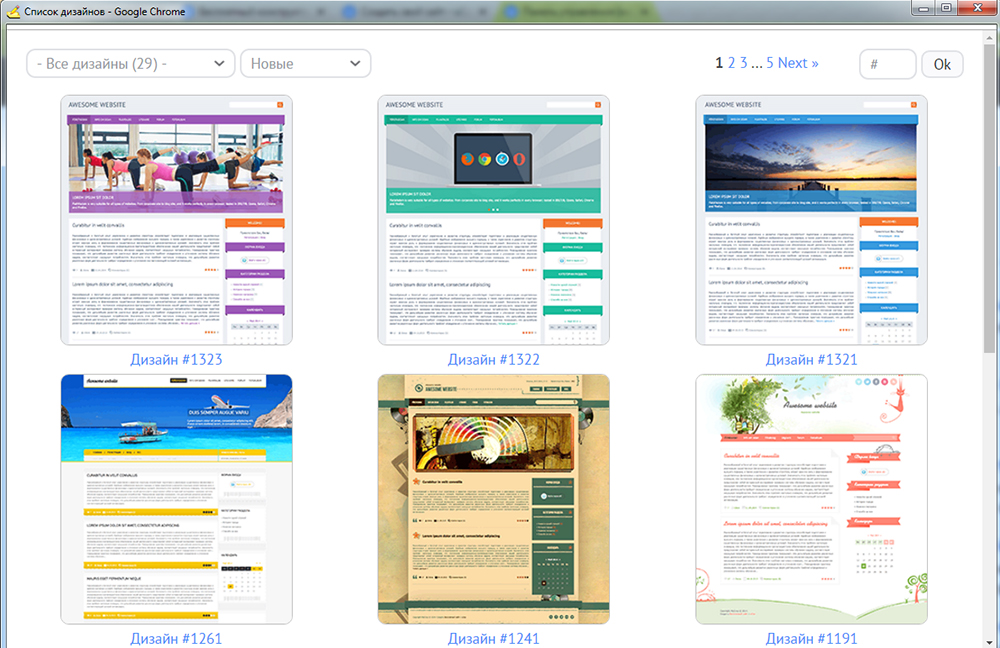Open the 'Все дизайны (29)' dropdown

click(x=130, y=64)
